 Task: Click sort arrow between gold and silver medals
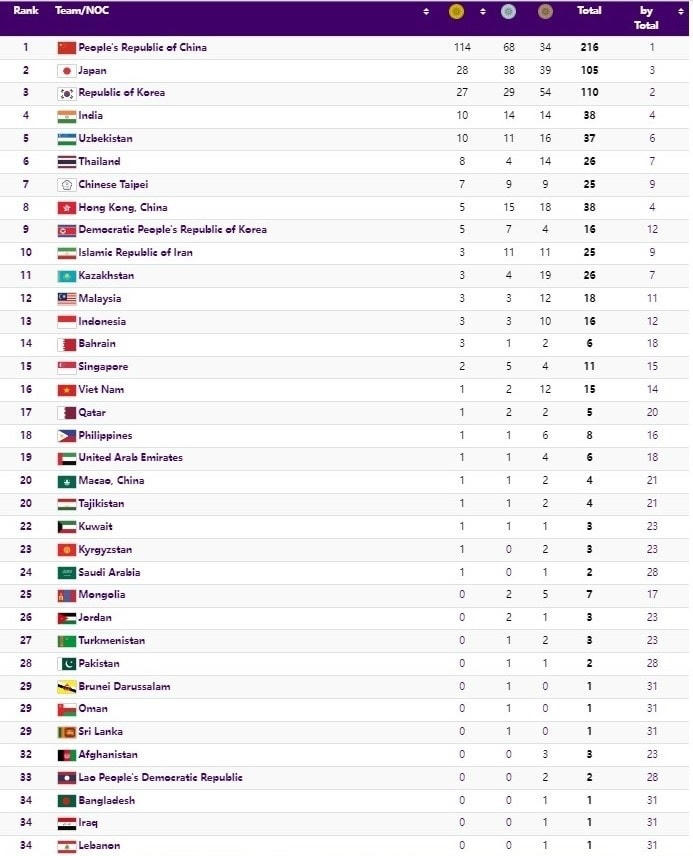click(x=482, y=11)
